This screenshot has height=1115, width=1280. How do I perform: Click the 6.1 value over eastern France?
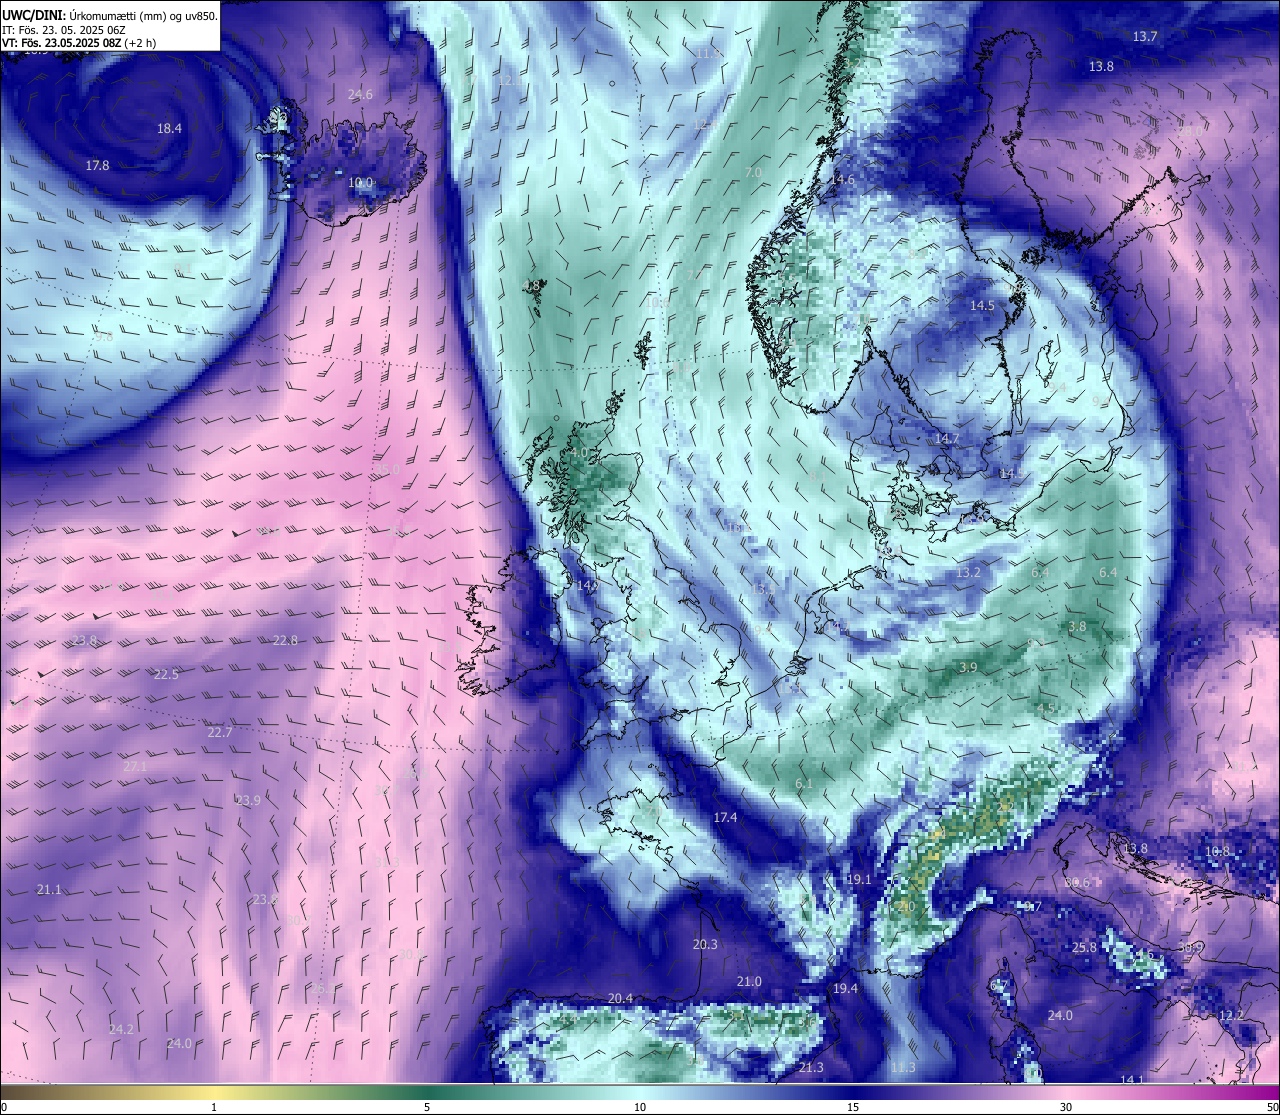tap(804, 783)
